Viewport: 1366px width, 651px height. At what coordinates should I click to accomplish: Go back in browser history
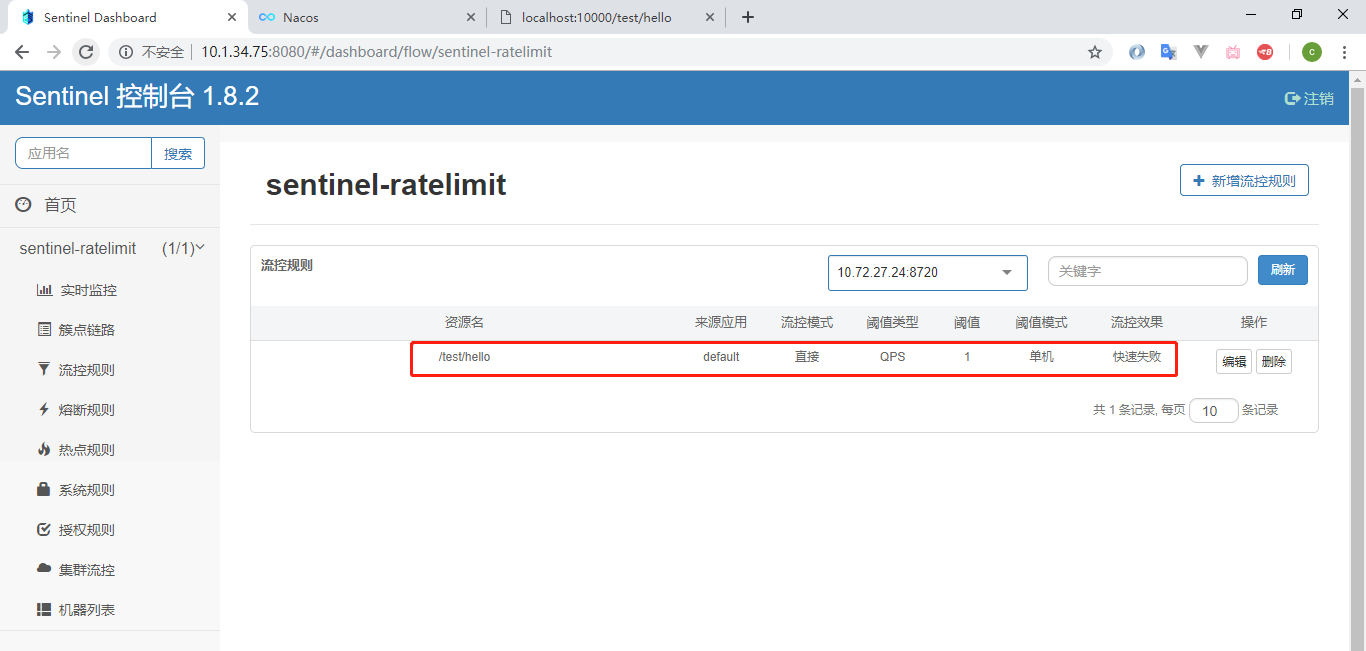[22, 52]
